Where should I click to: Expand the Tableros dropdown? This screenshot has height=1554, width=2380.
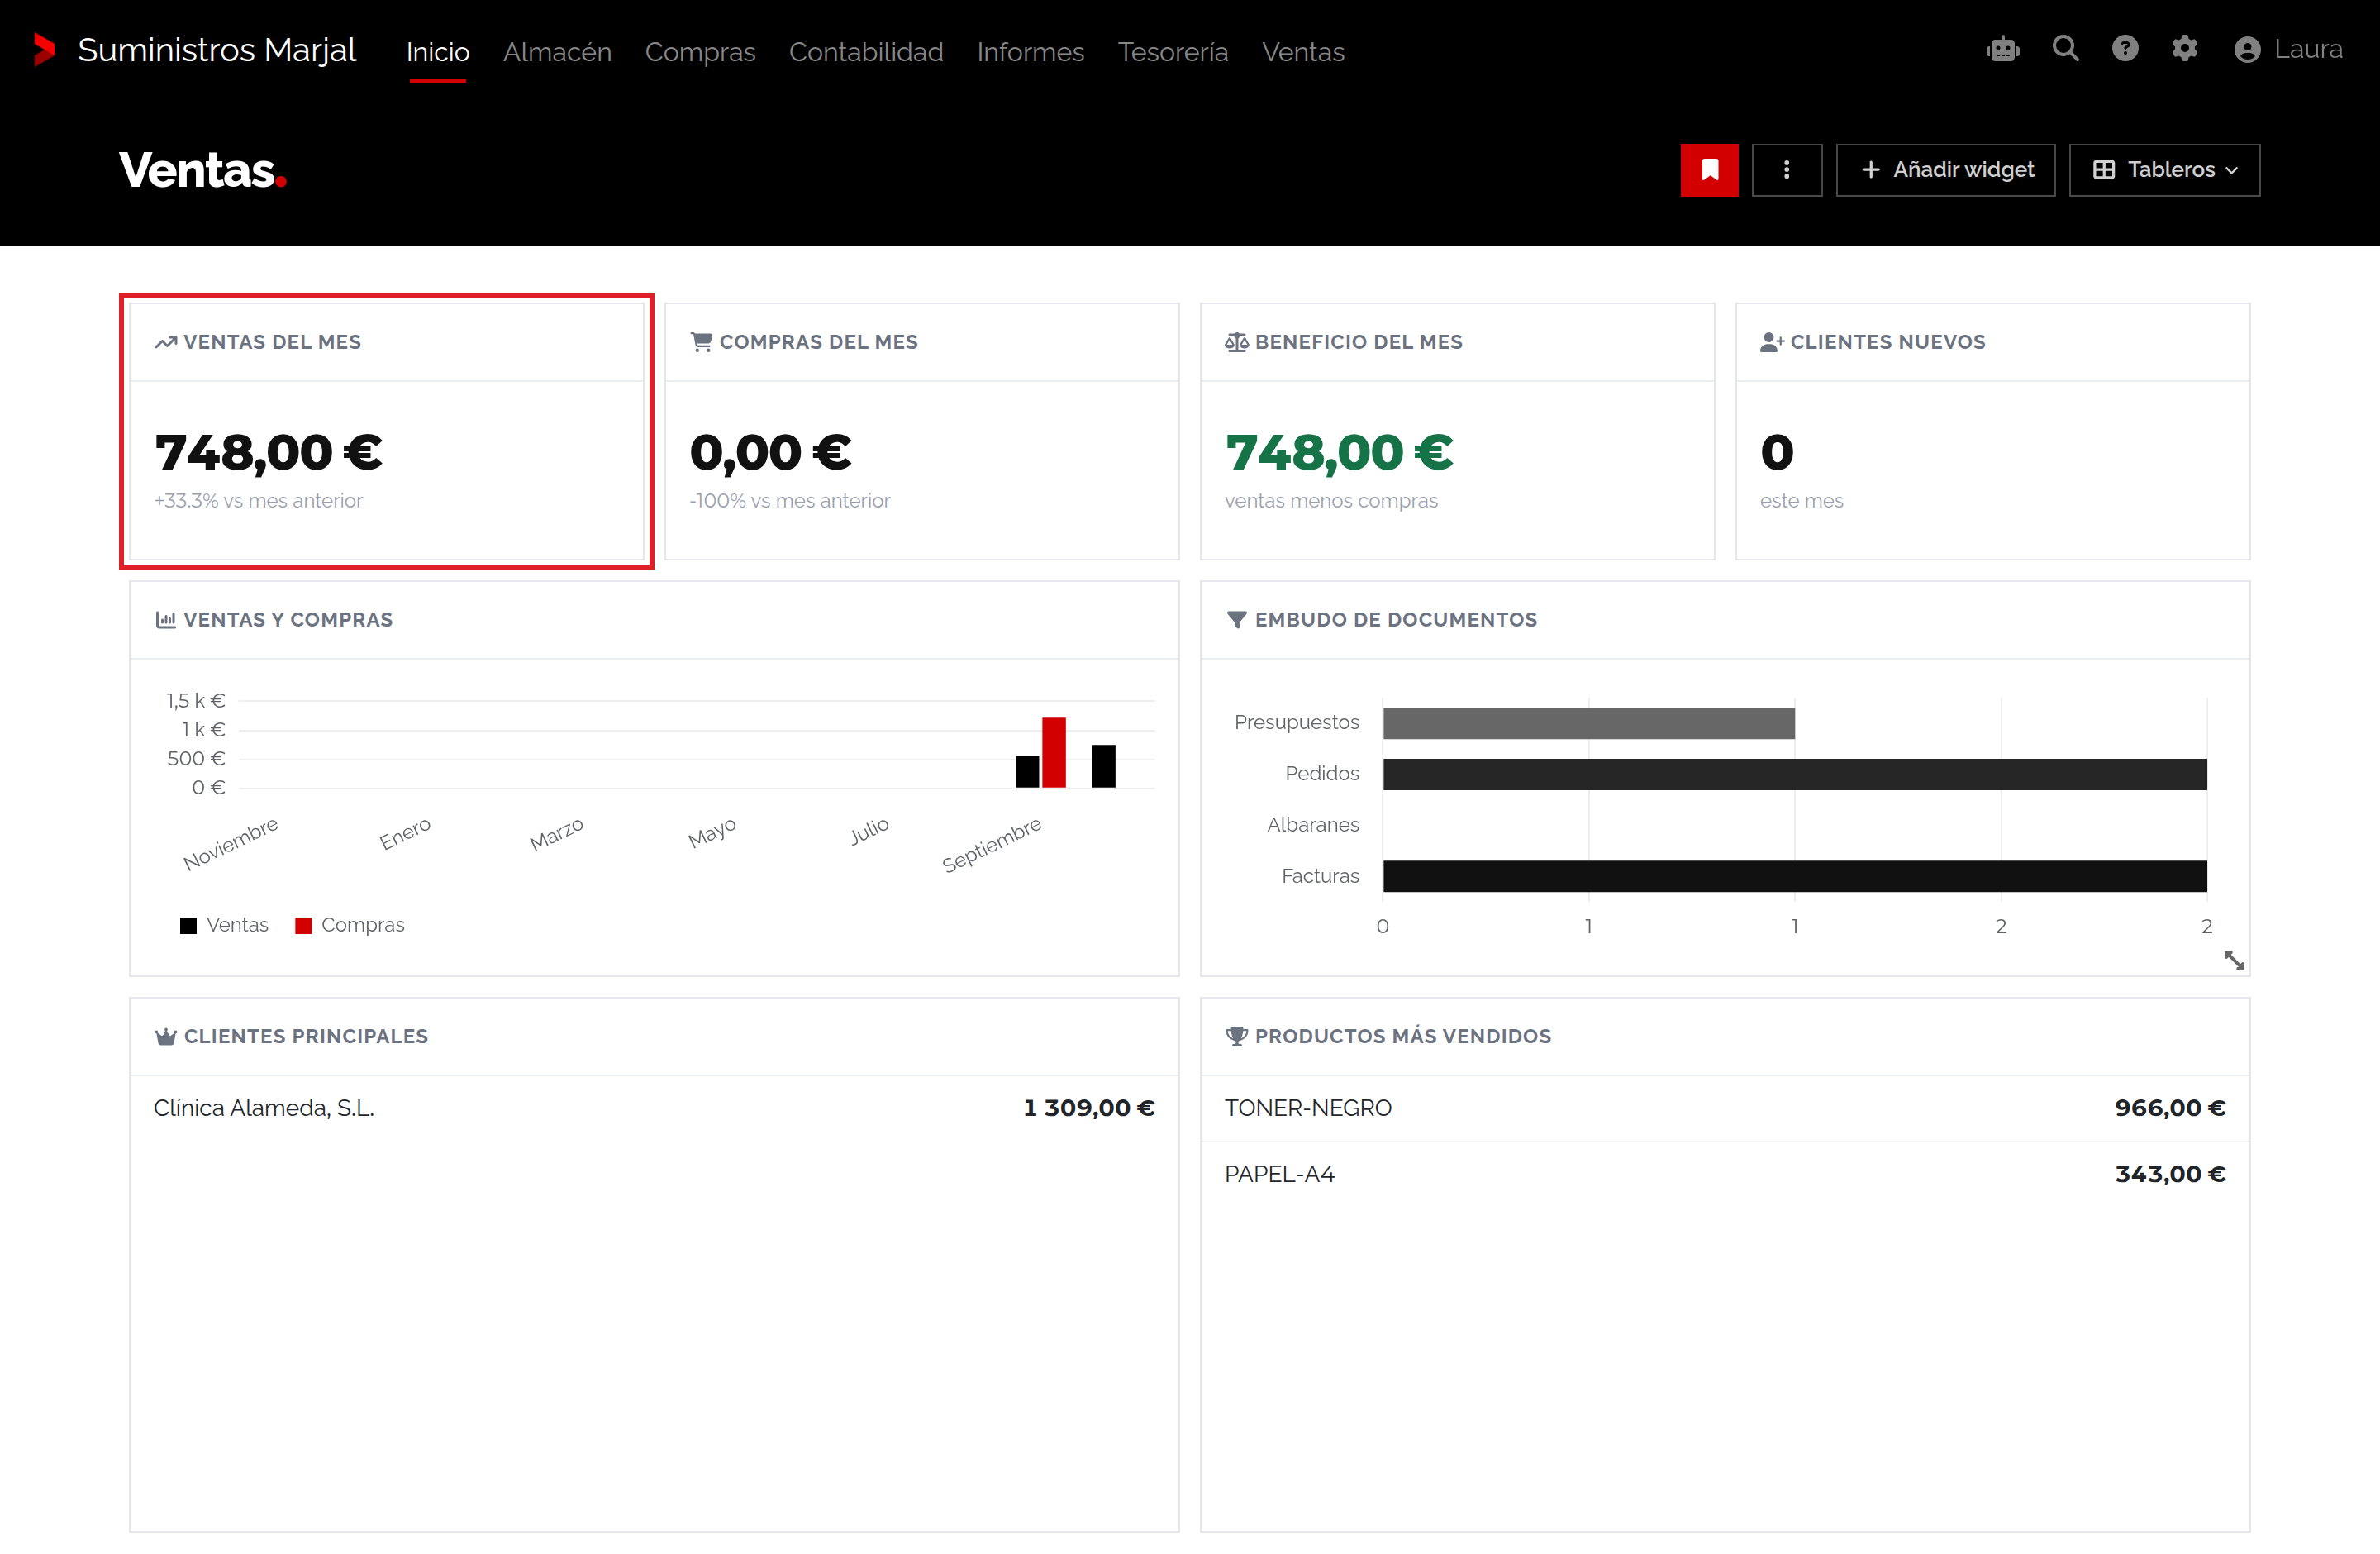[x=2164, y=170]
